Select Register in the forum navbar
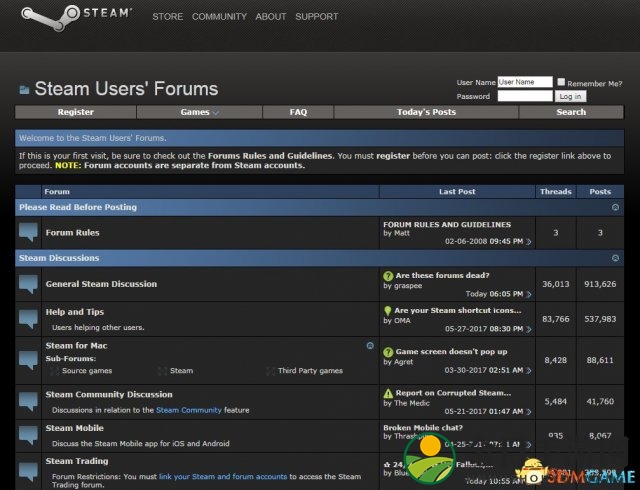The width and height of the screenshot is (640, 490). (x=76, y=112)
